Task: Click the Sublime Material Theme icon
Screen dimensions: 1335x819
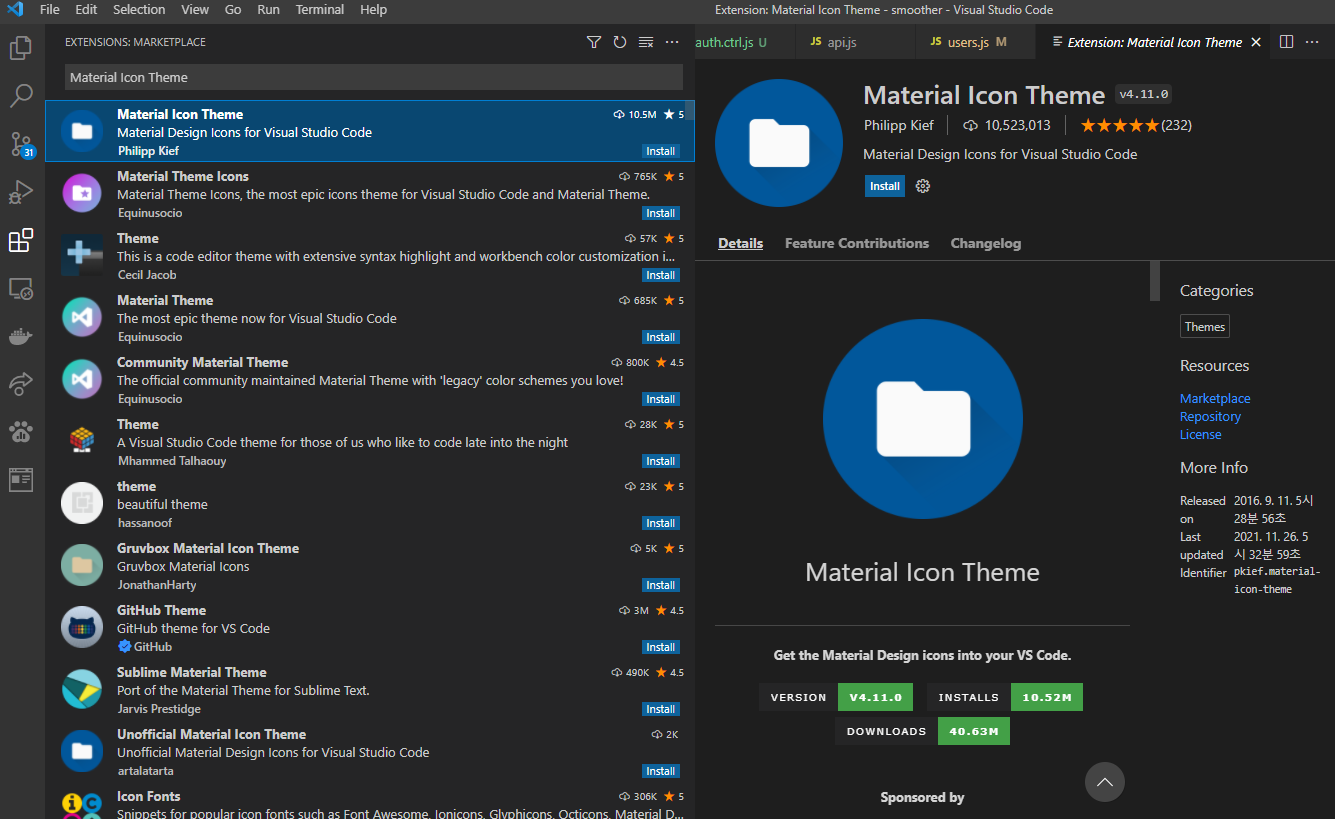Action: (x=82, y=689)
